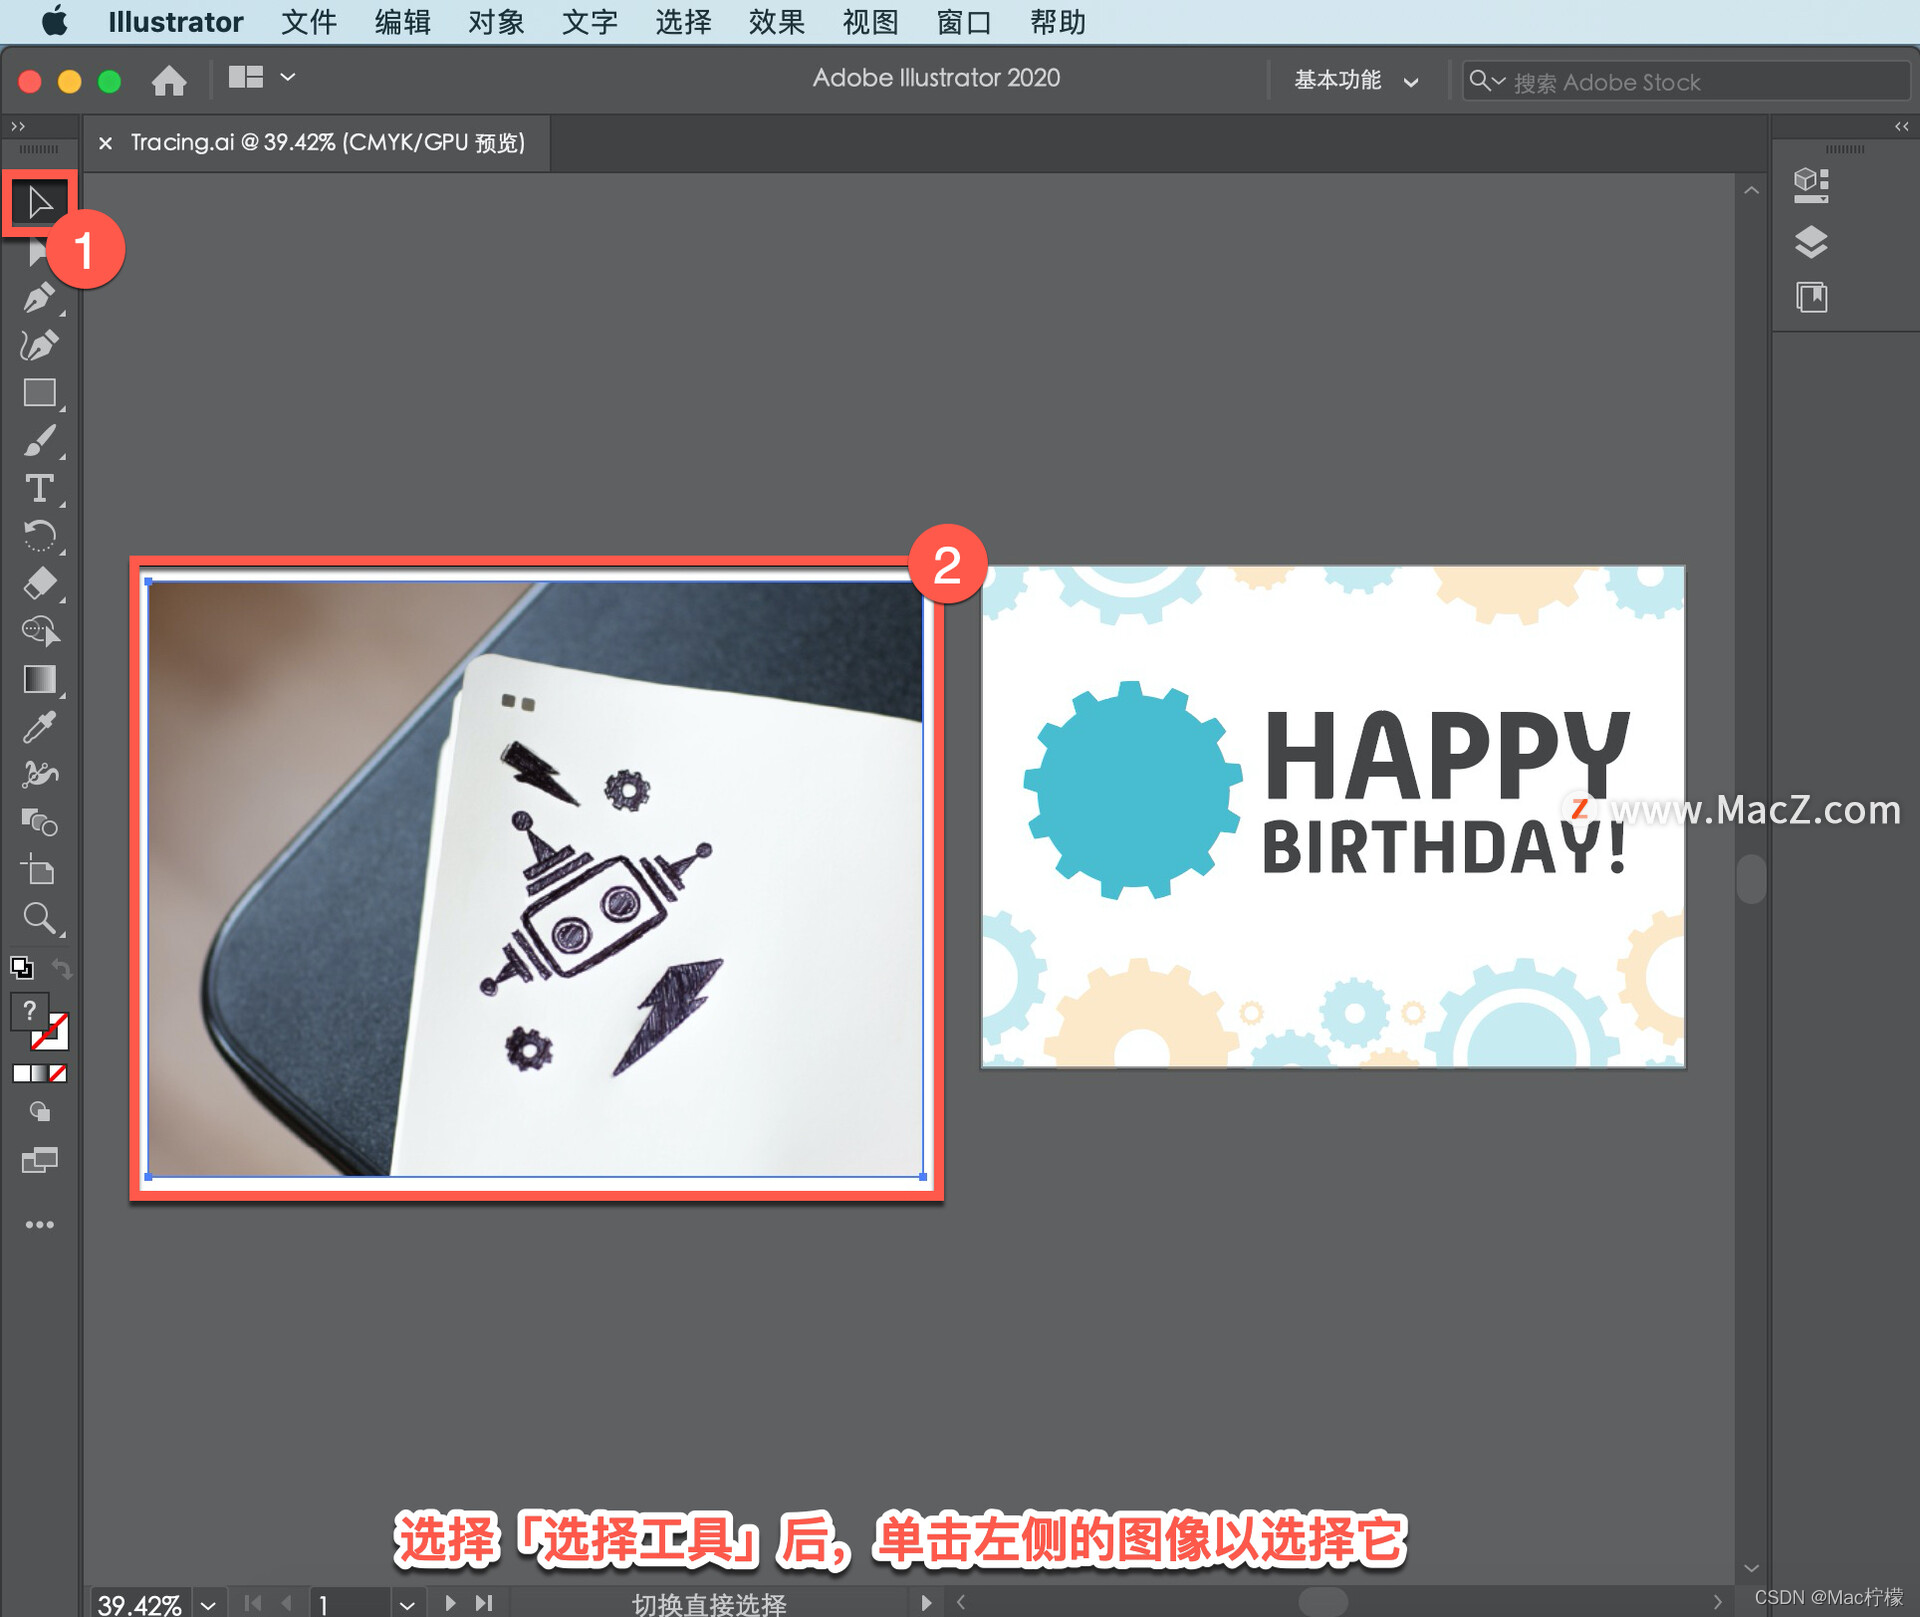Select the Type tool
This screenshot has height=1617, width=1920.
click(39, 489)
